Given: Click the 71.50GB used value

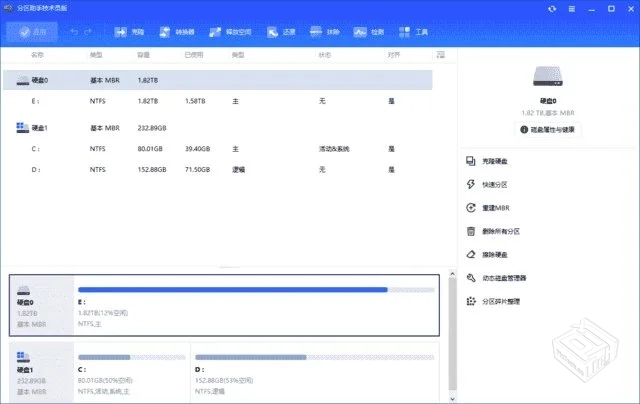Looking at the screenshot, I should [198, 169].
